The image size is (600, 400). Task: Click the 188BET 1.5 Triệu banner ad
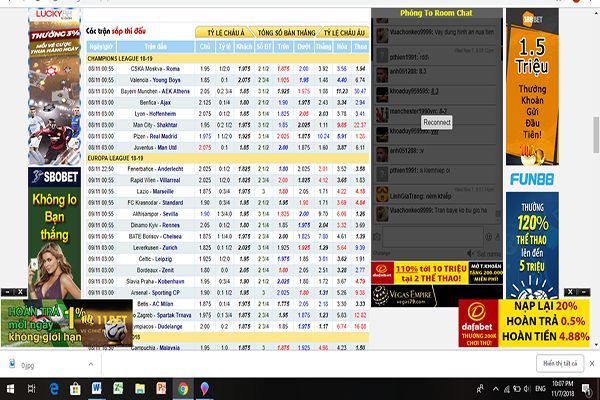[x=532, y=87]
